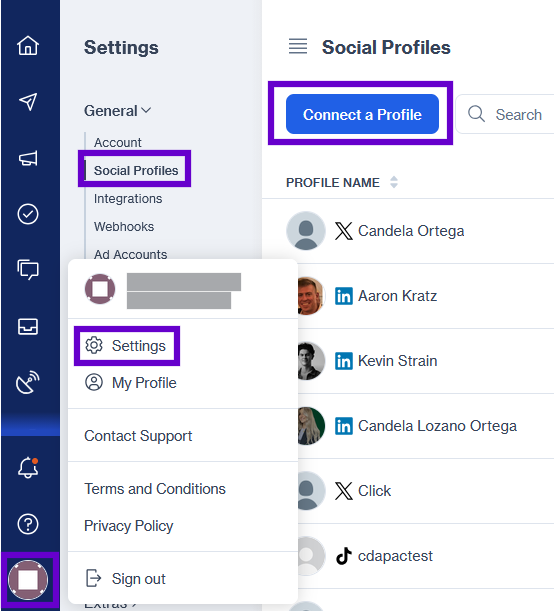The image size is (554, 611).
Task: Click Candela Lozano Ortega's profile photo
Action: click(311, 426)
